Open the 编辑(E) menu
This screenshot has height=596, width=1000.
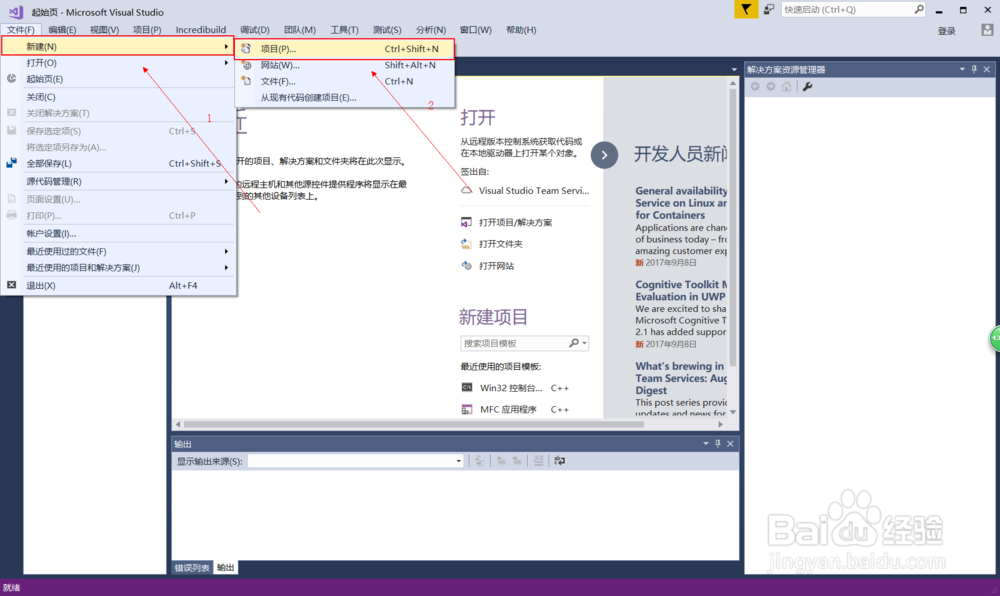click(x=62, y=30)
